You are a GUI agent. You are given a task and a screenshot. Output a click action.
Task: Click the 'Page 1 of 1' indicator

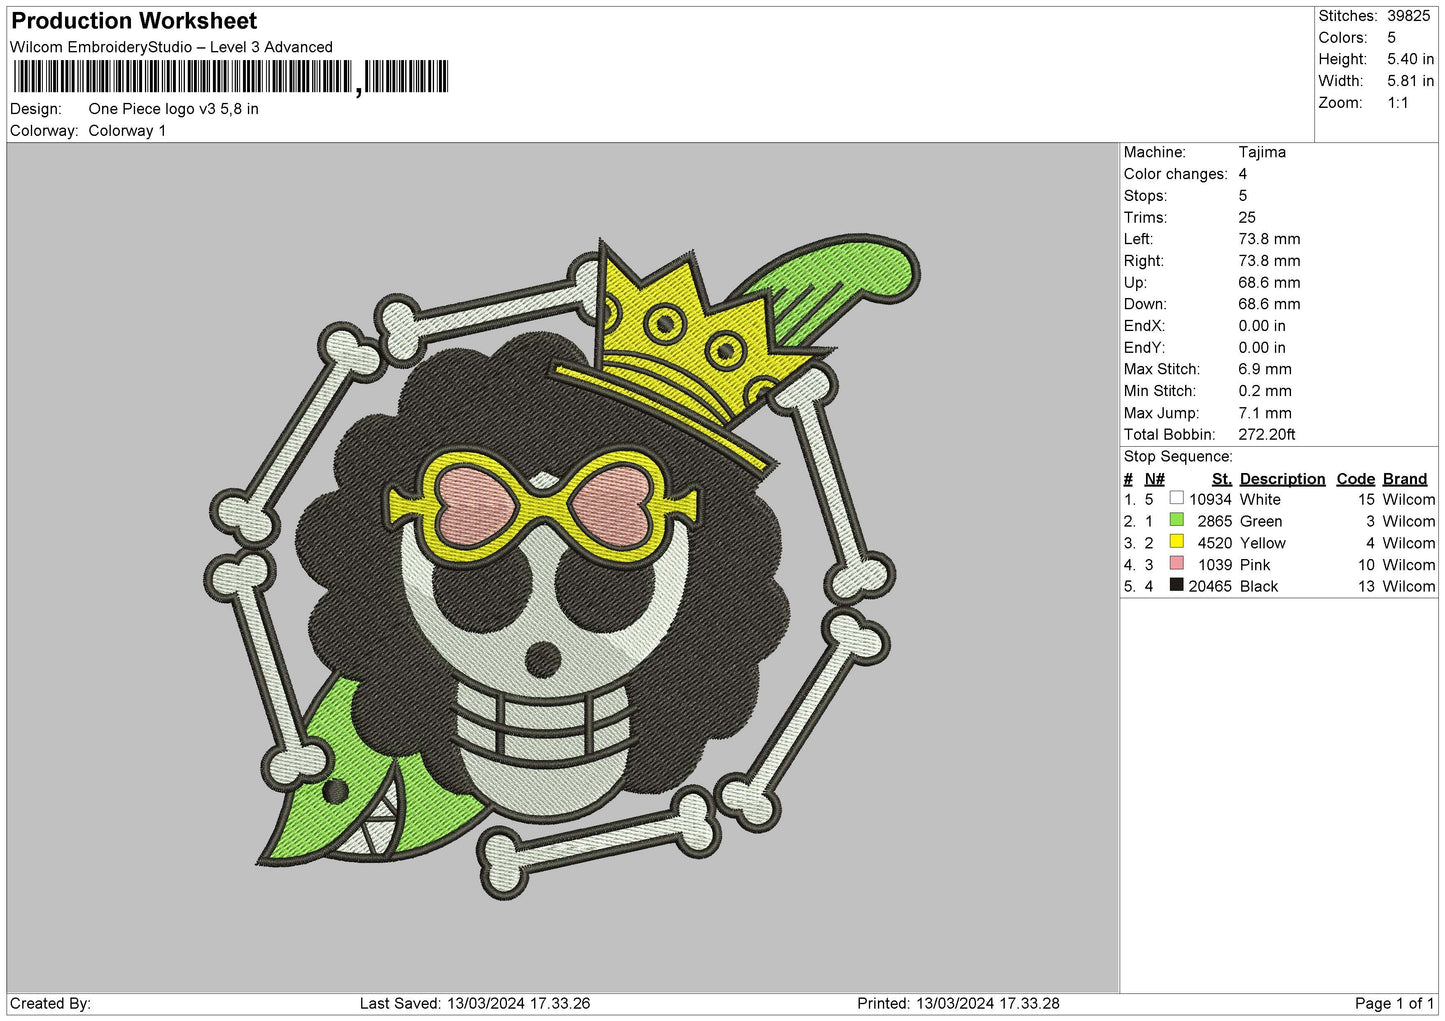point(1394,1004)
